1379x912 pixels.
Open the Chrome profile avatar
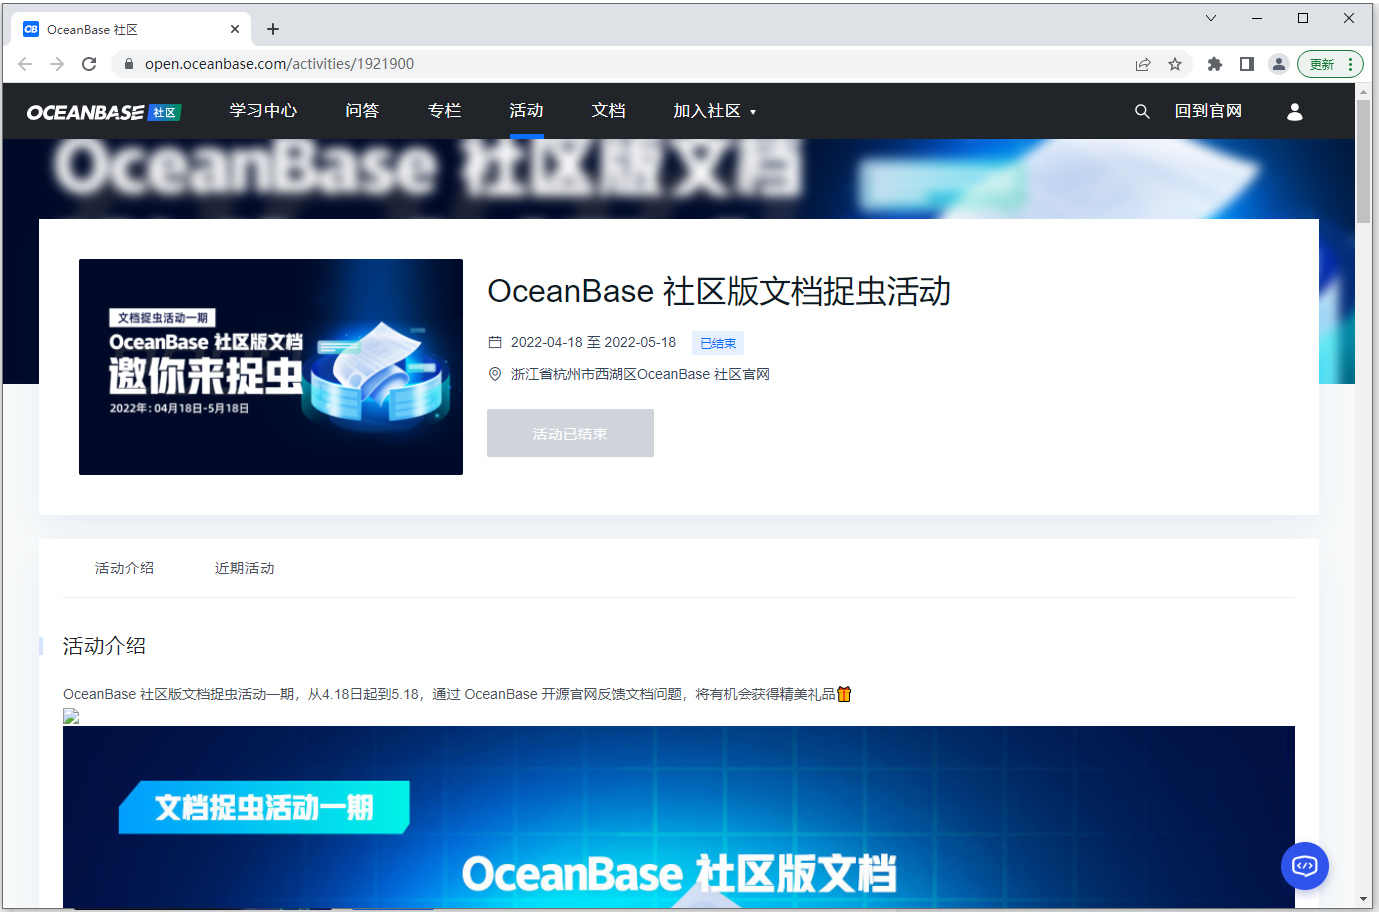[1279, 64]
